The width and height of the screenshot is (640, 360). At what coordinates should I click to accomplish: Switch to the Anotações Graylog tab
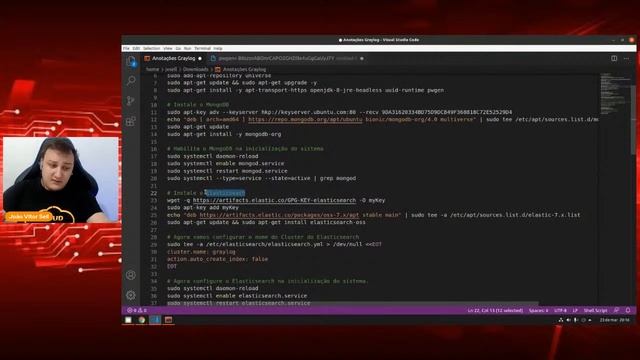[173, 58]
